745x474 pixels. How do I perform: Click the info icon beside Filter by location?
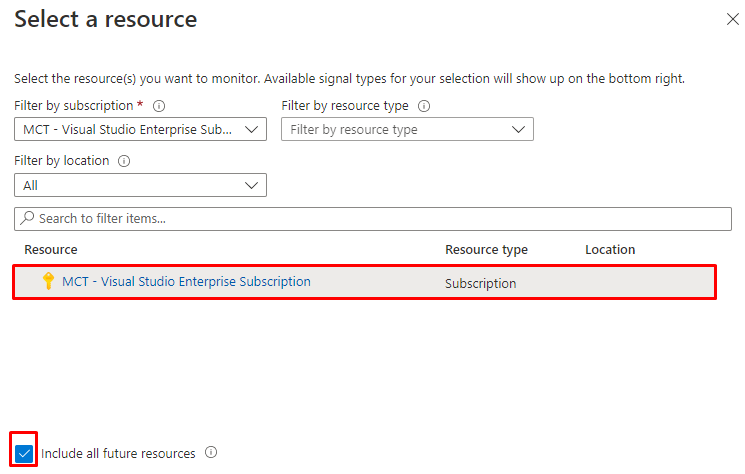pyautogui.click(x=125, y=161)
